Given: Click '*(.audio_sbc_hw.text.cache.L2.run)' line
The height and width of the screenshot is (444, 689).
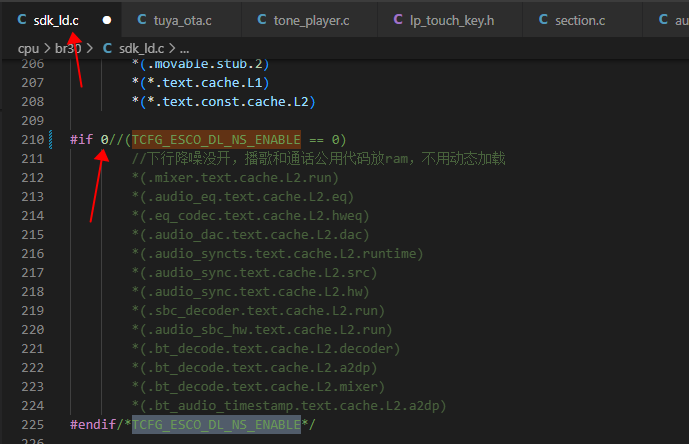Looking at the screenshot, I should pos(262,329).
